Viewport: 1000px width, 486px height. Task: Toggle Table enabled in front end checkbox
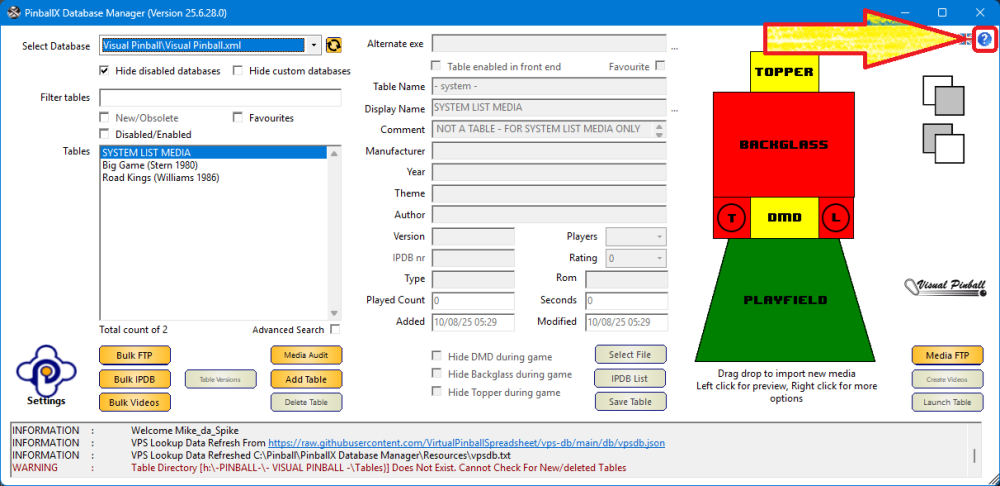436,66
